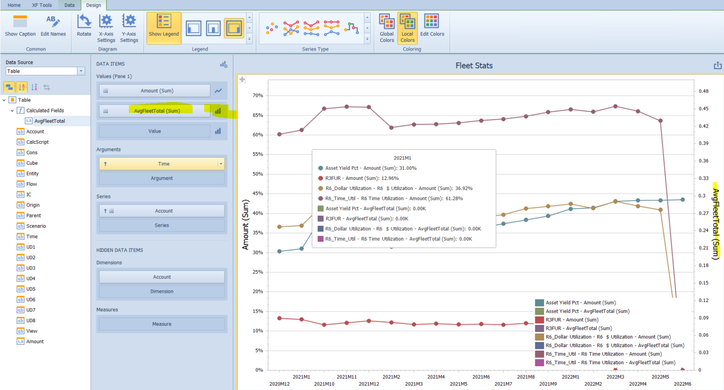Open X-Axis Settings

pyautogui.click(x=106, y=28)
